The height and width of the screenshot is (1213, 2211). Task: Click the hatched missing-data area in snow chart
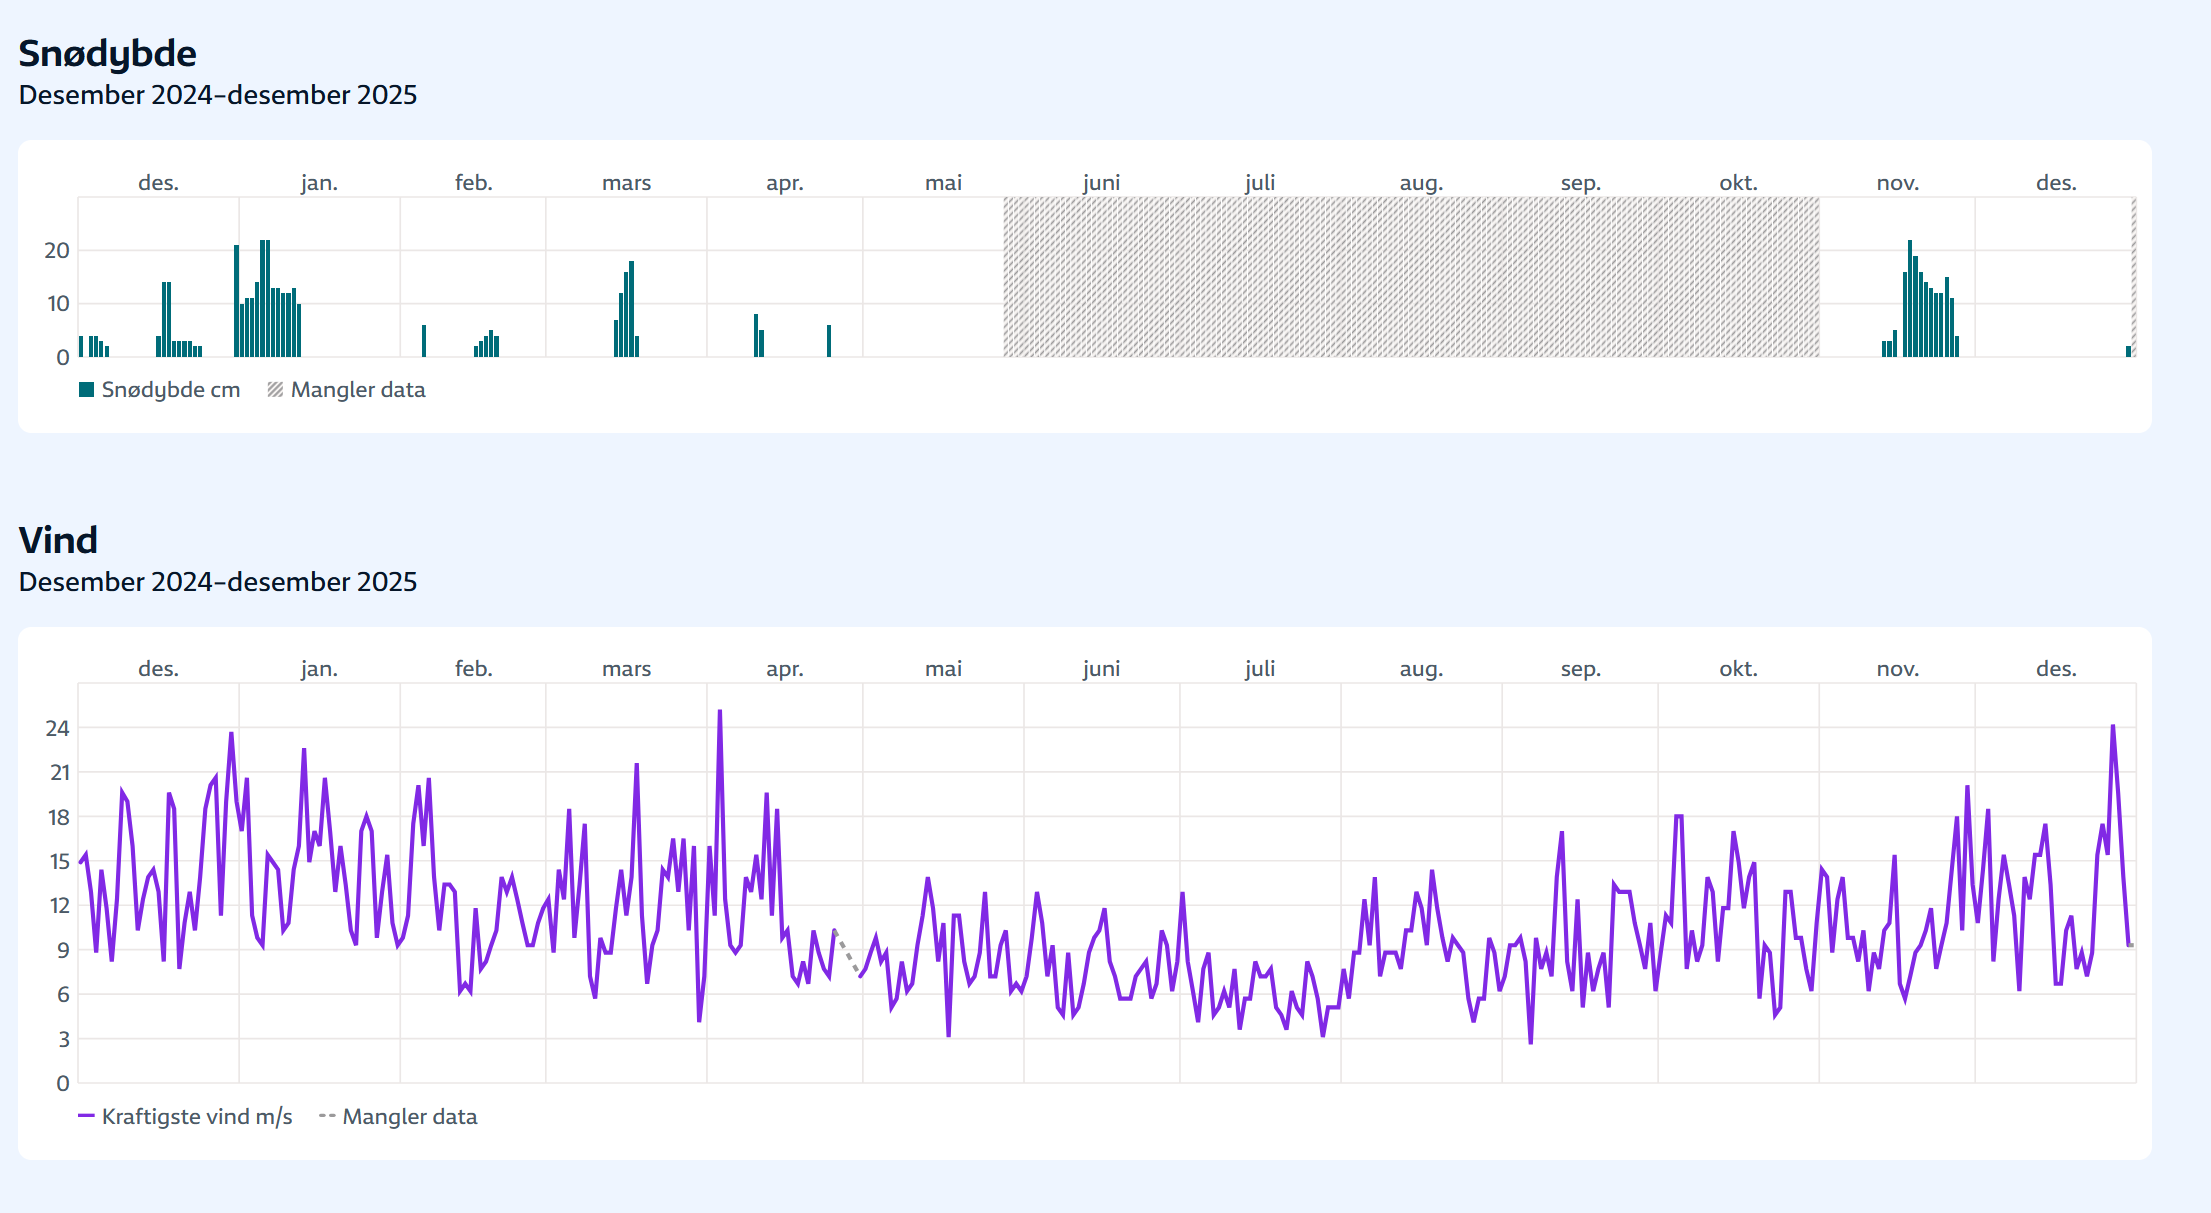coord(1410,277)
